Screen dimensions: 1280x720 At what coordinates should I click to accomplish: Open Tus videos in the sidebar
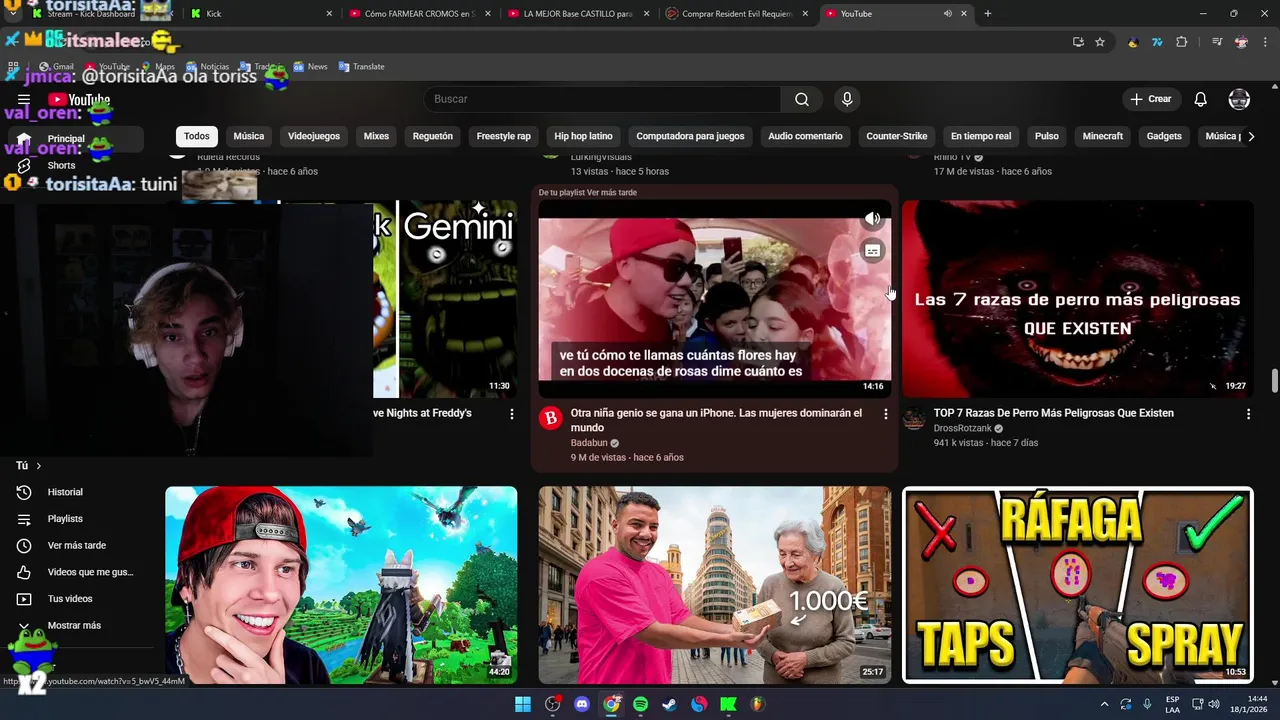pyautogui.click(x=72, y=599)
